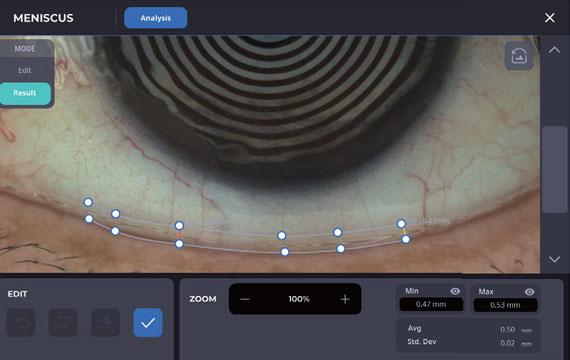Click the down chevron beside the image
570x360 pixels.
[554, 259]
